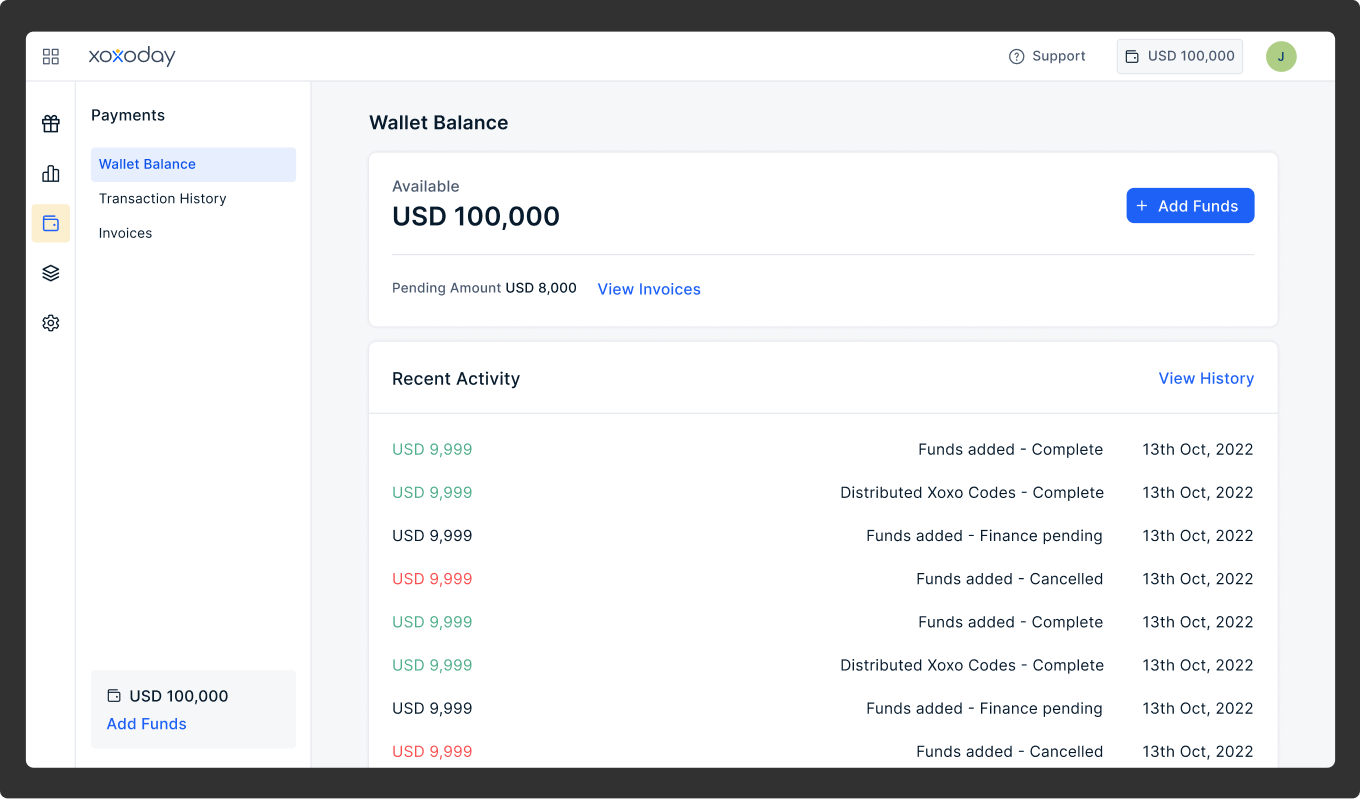Click the Pending Amount USD 8,000 text

484,288
